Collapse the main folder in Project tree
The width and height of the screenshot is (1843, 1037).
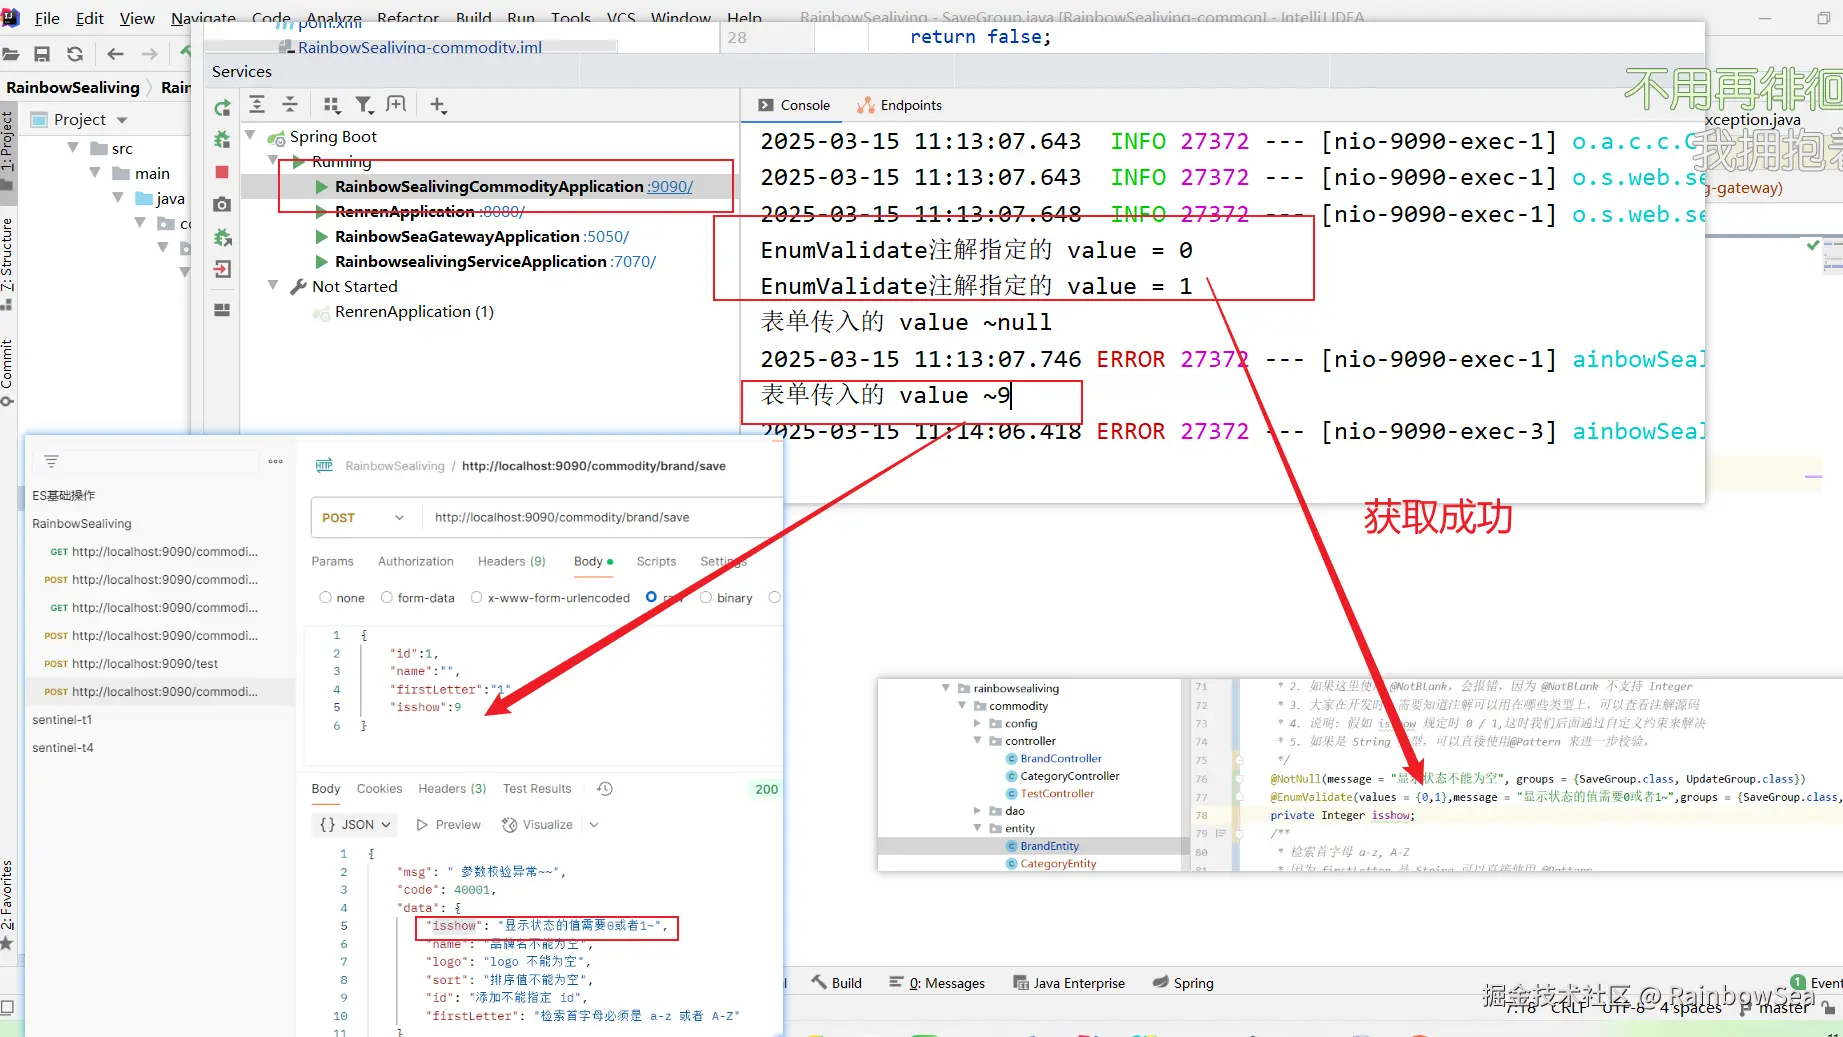[95, 173]
